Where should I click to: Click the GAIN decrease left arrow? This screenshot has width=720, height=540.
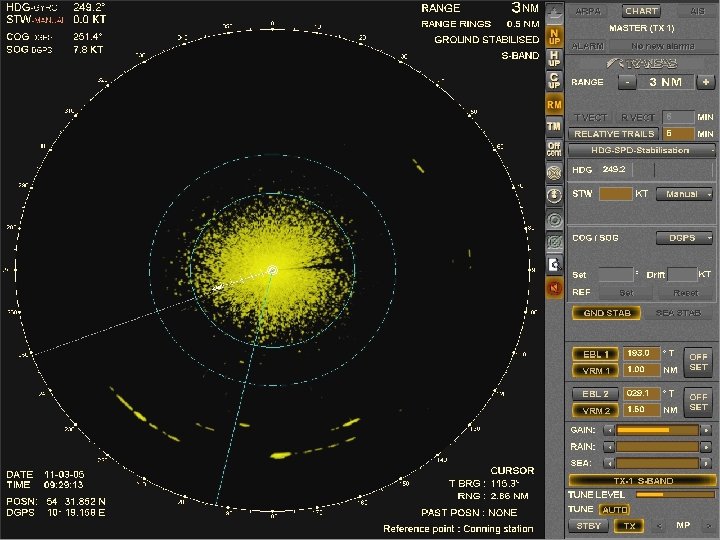point(609,430)
